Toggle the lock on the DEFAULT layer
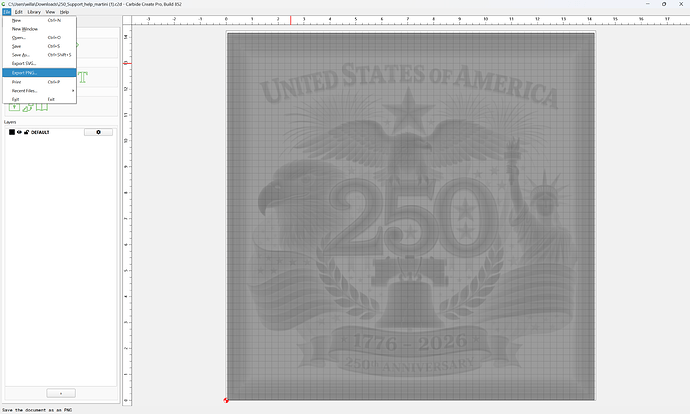The width and height of the screenshot is (690, 414). tap(26, 132)
